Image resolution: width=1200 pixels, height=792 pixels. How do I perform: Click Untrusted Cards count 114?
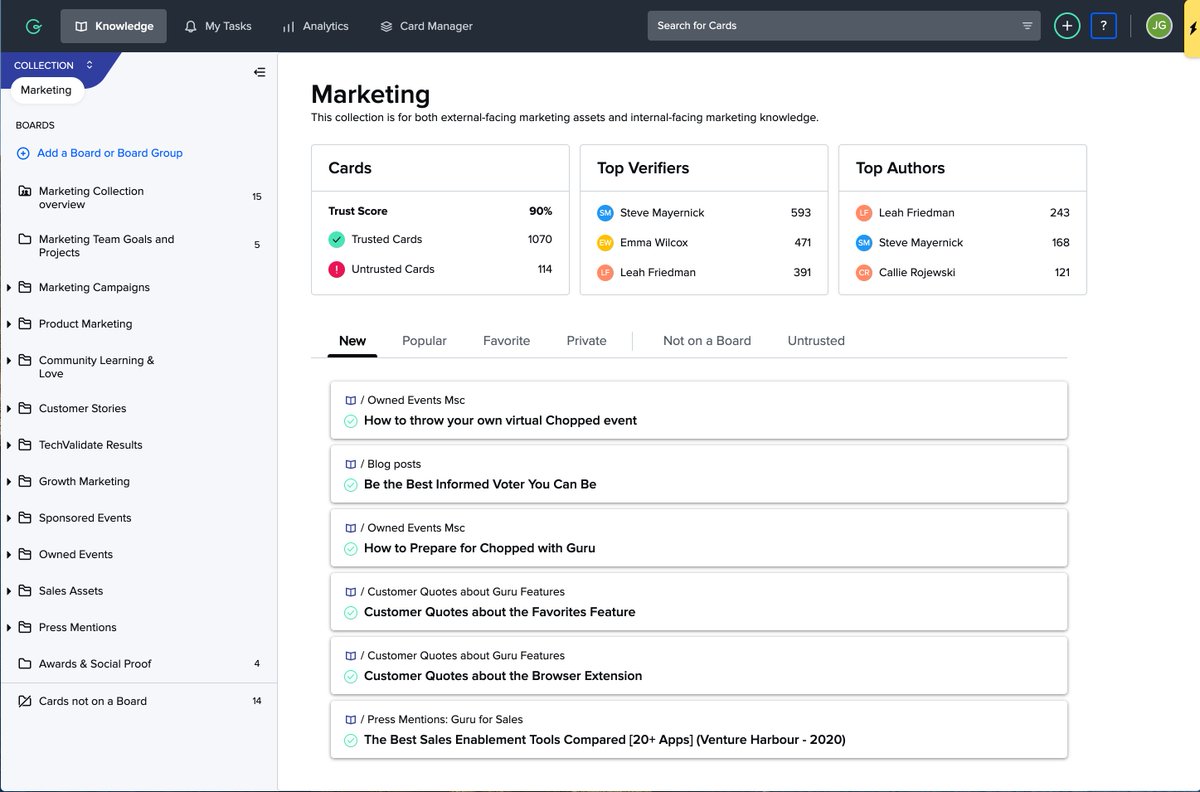pos(545,269)
